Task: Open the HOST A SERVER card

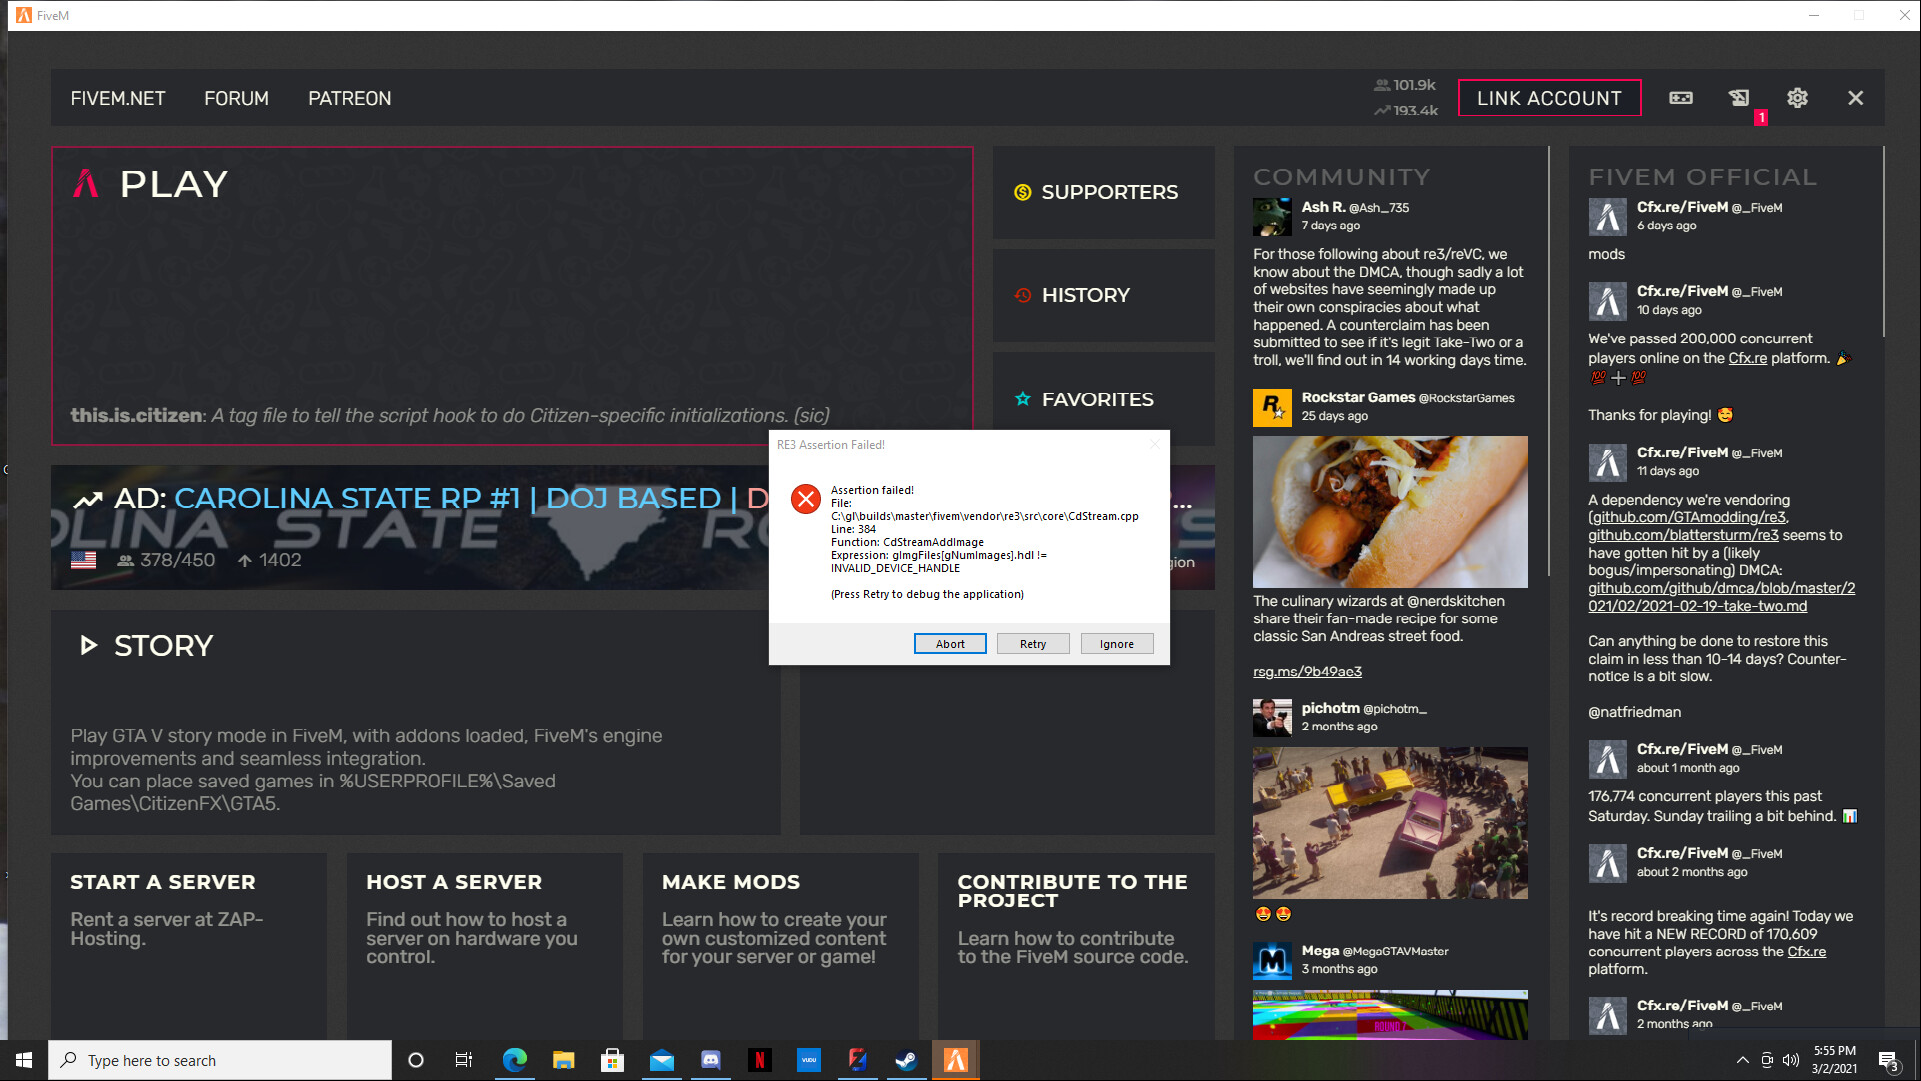Action: click(x=485, y=945)
